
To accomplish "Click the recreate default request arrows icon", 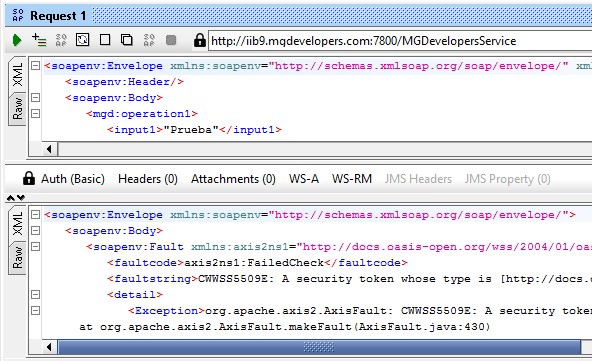I will (83, 40).
